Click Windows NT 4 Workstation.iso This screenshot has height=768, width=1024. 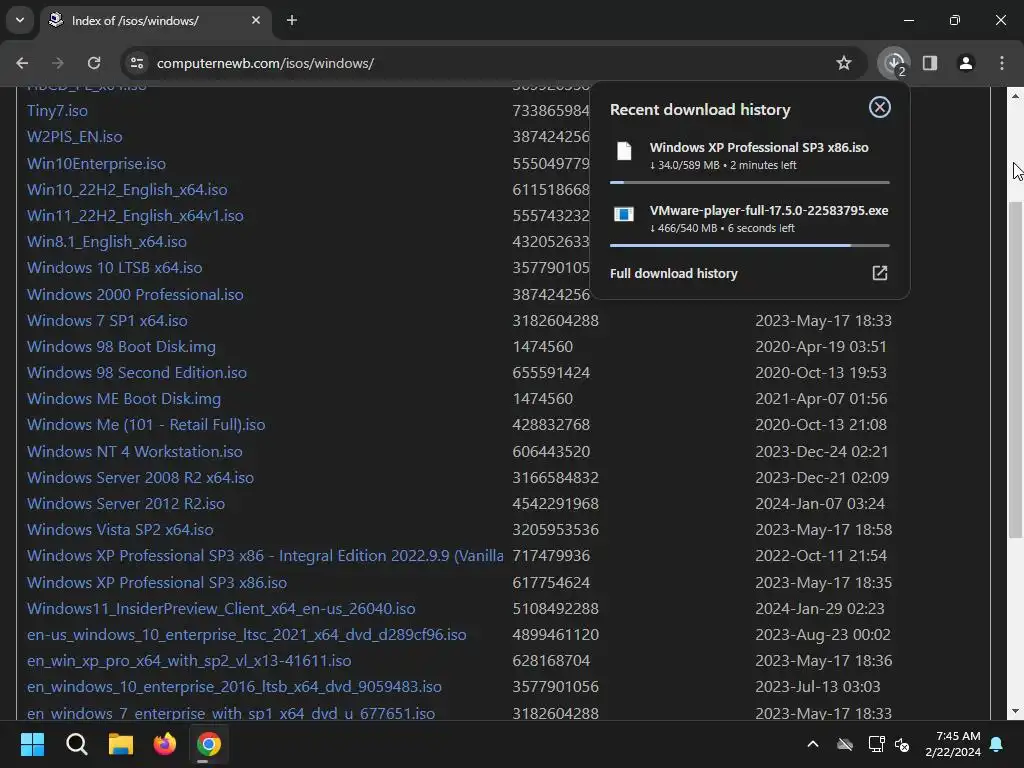[x=135, y=451]
